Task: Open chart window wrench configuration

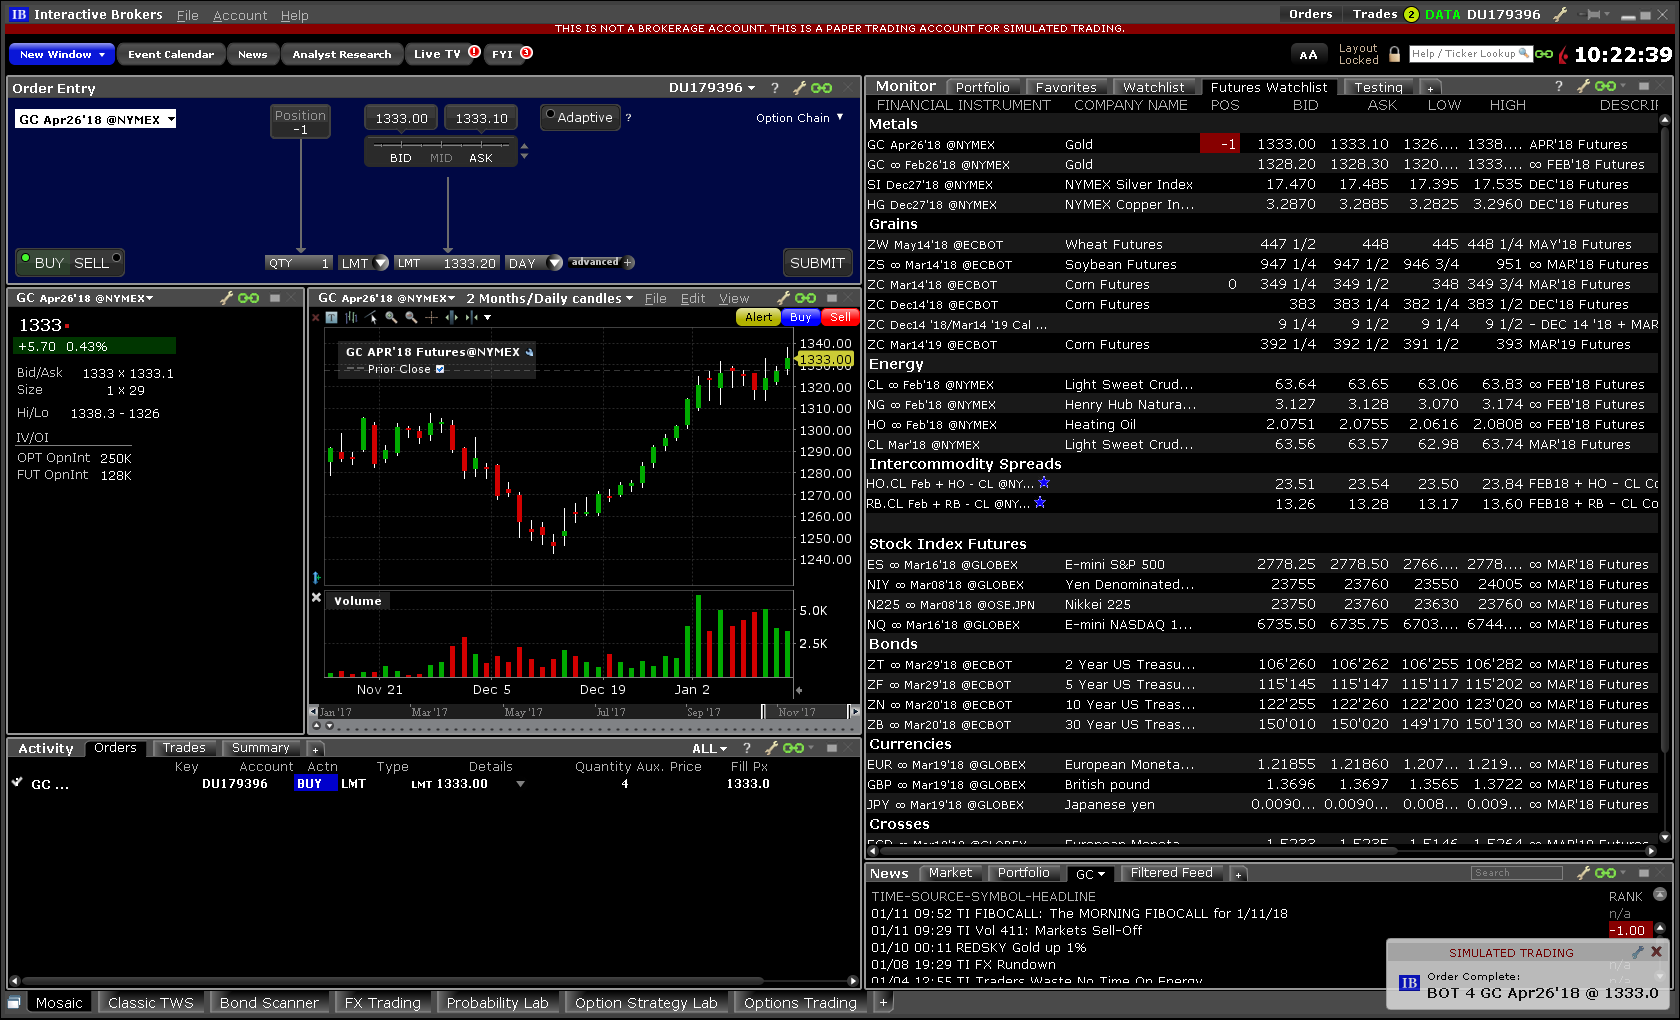Action: click(784, 298)
